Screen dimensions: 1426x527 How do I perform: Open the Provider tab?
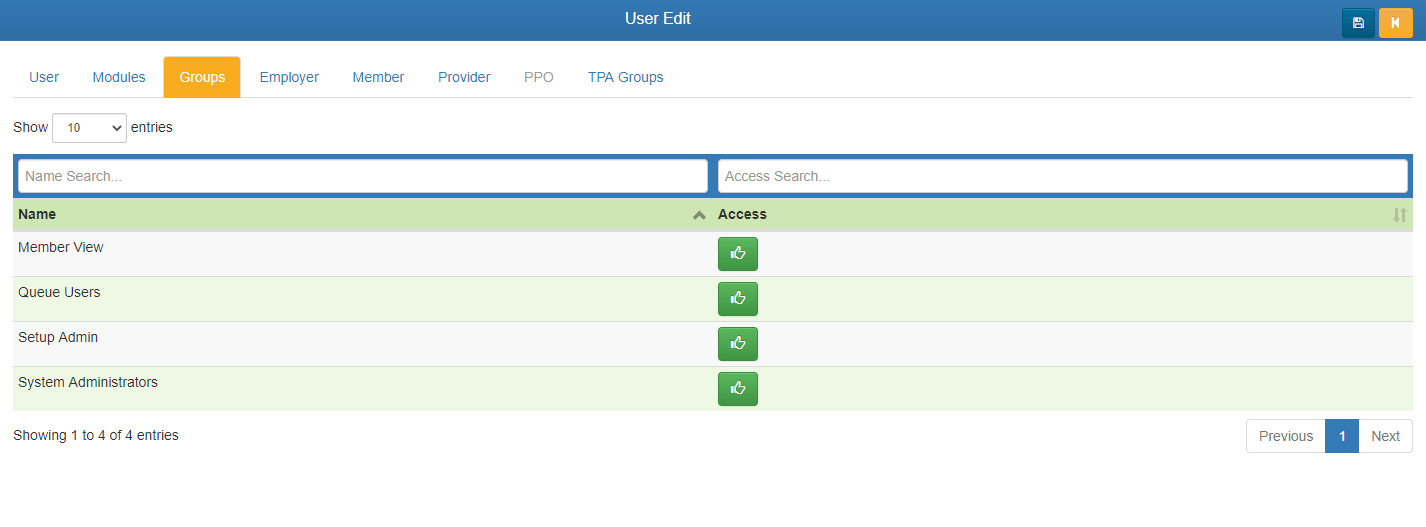(x=464, y=77)
